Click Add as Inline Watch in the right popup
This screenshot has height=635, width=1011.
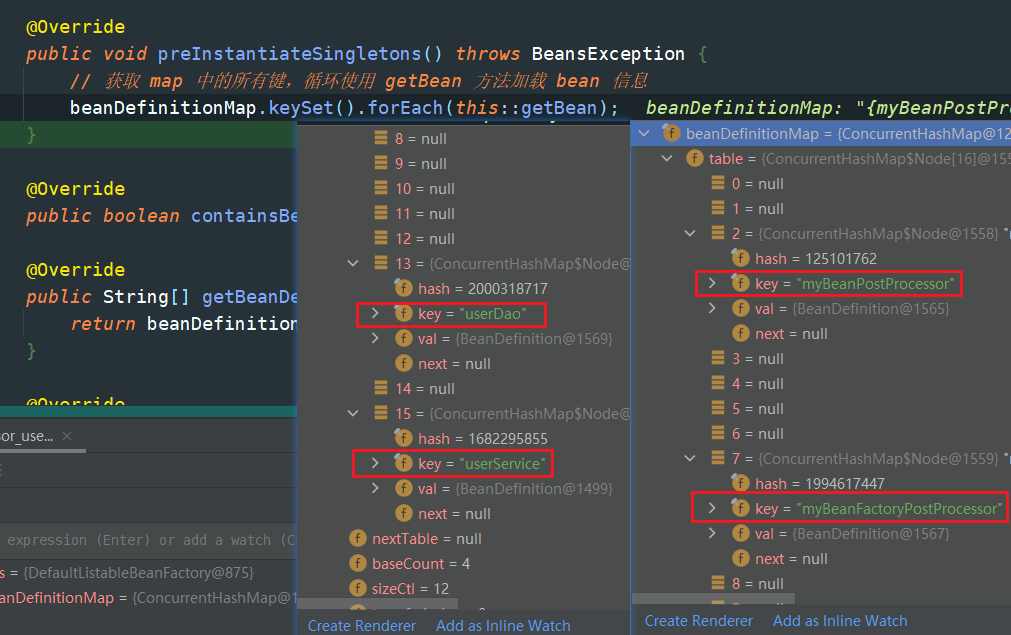tap(840, 621)
